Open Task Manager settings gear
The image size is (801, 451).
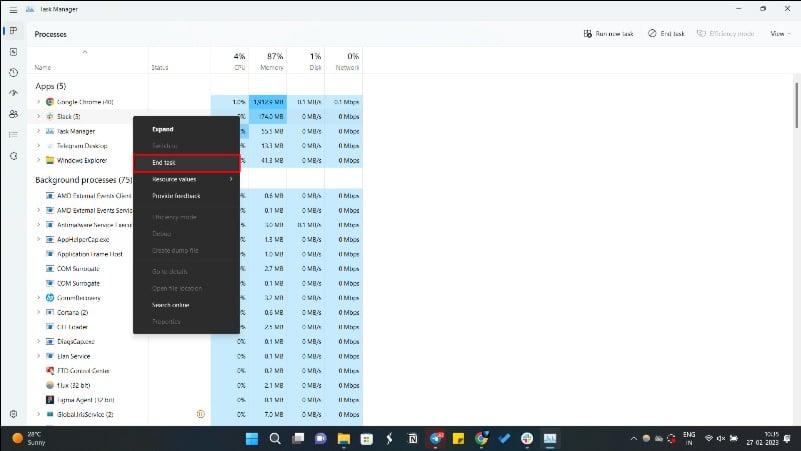(13, 414)
